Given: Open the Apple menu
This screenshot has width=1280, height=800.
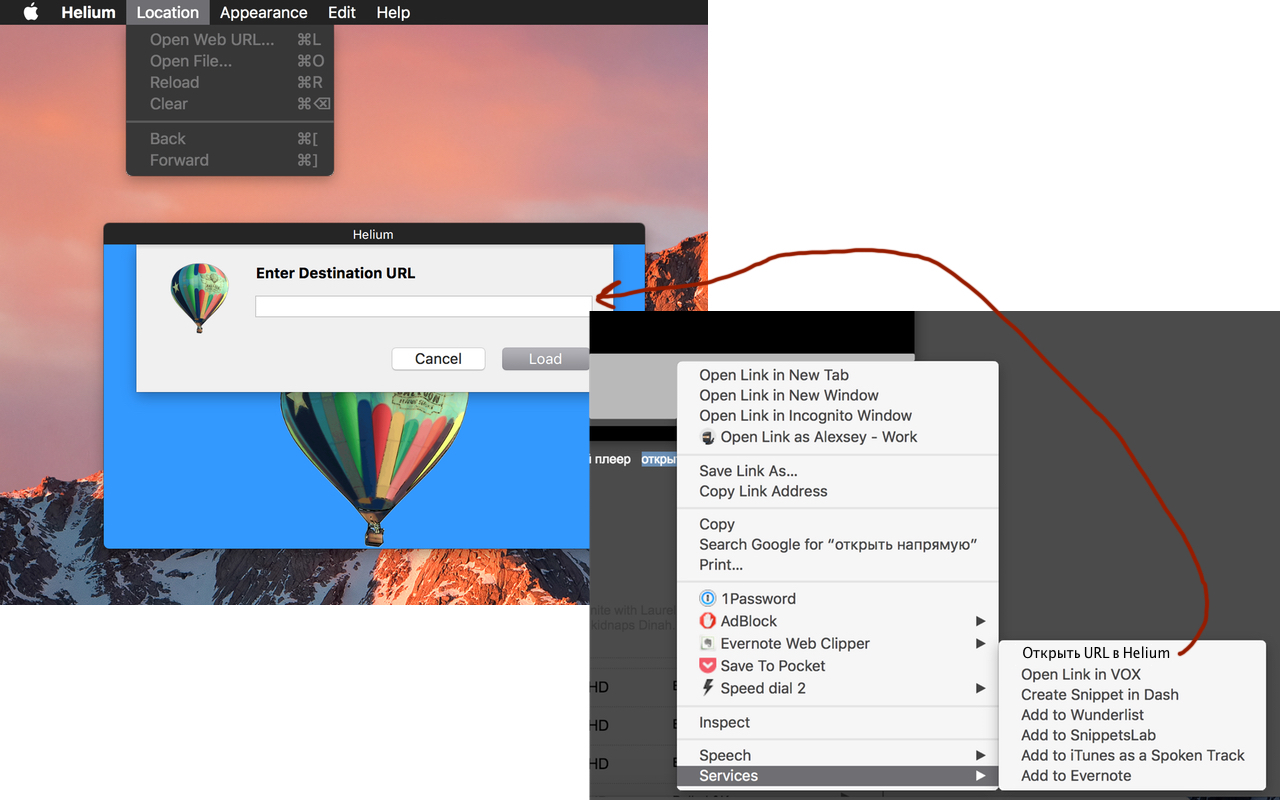Looking at the screenshot, I should [x=30, y=12].
